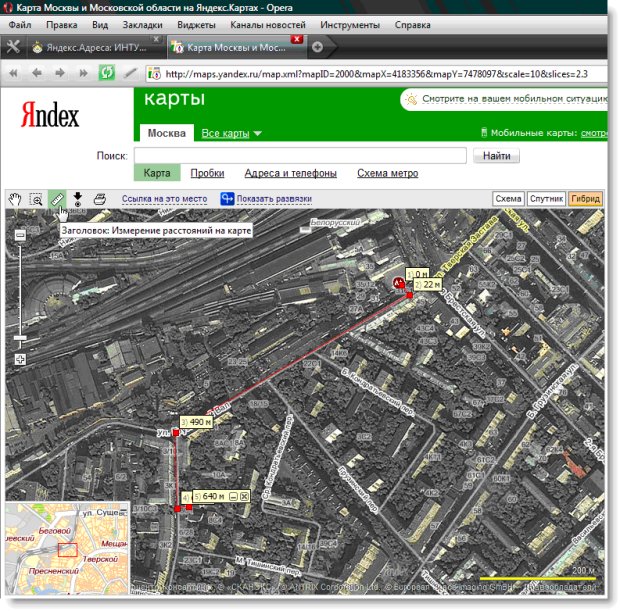Select the Карта Москвы browser tab
This screenshot has width=620, height=611.
tap(235, 47)
